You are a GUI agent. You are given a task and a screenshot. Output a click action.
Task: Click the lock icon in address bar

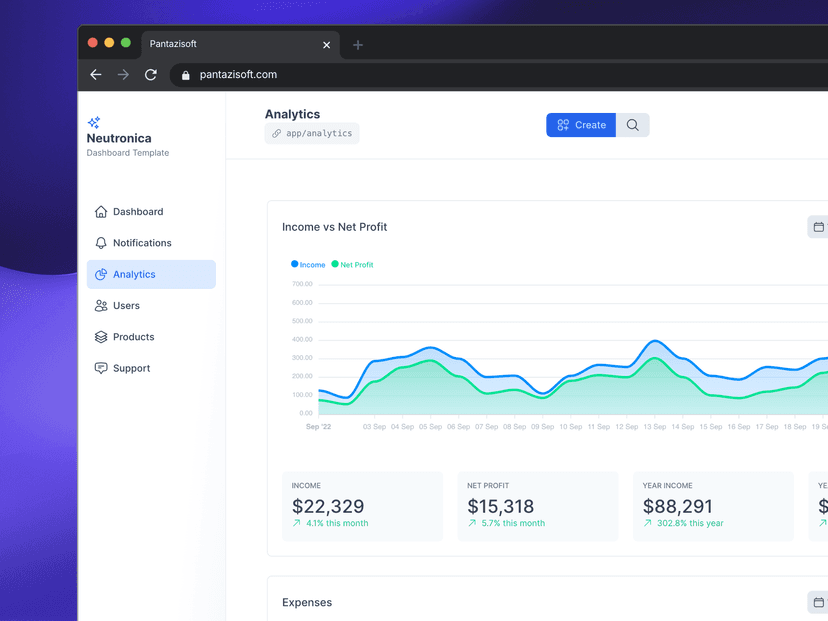[185, 76]
